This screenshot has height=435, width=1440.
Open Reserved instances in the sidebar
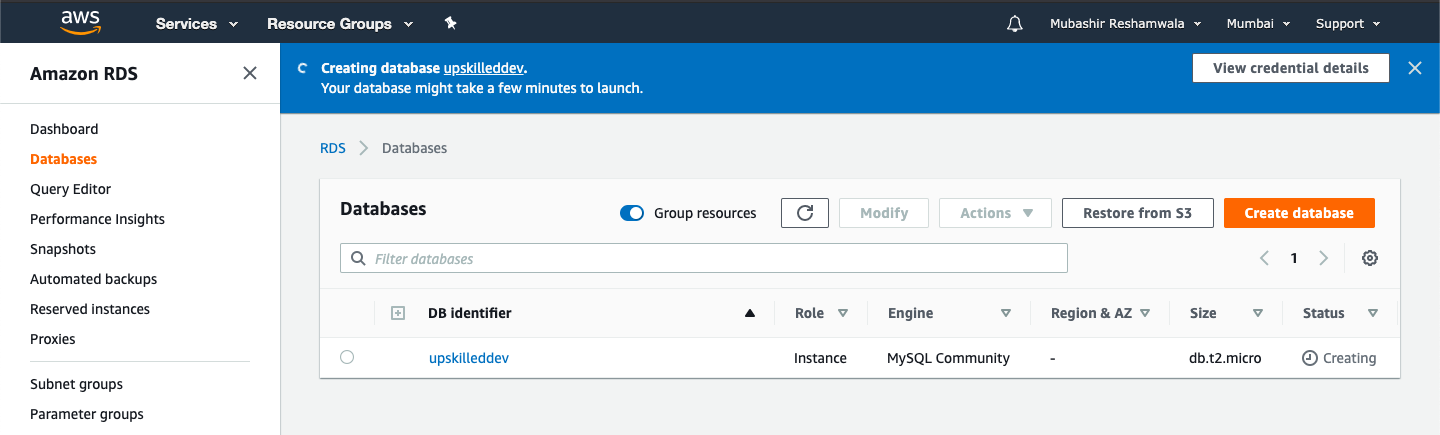pyautogui.click(x=90, y=309)
